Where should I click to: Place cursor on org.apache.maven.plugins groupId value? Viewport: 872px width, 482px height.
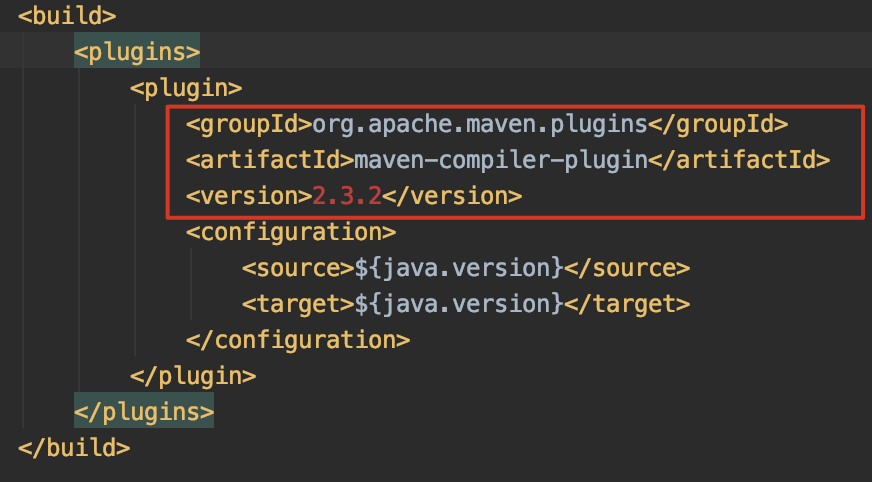[480, 124]
